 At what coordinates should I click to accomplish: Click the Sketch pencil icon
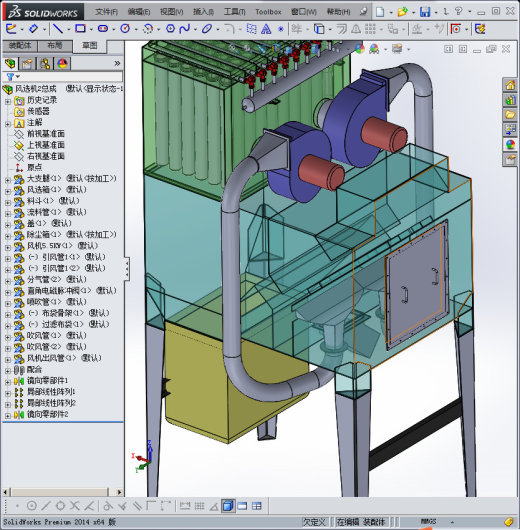[x=11, y=29]
